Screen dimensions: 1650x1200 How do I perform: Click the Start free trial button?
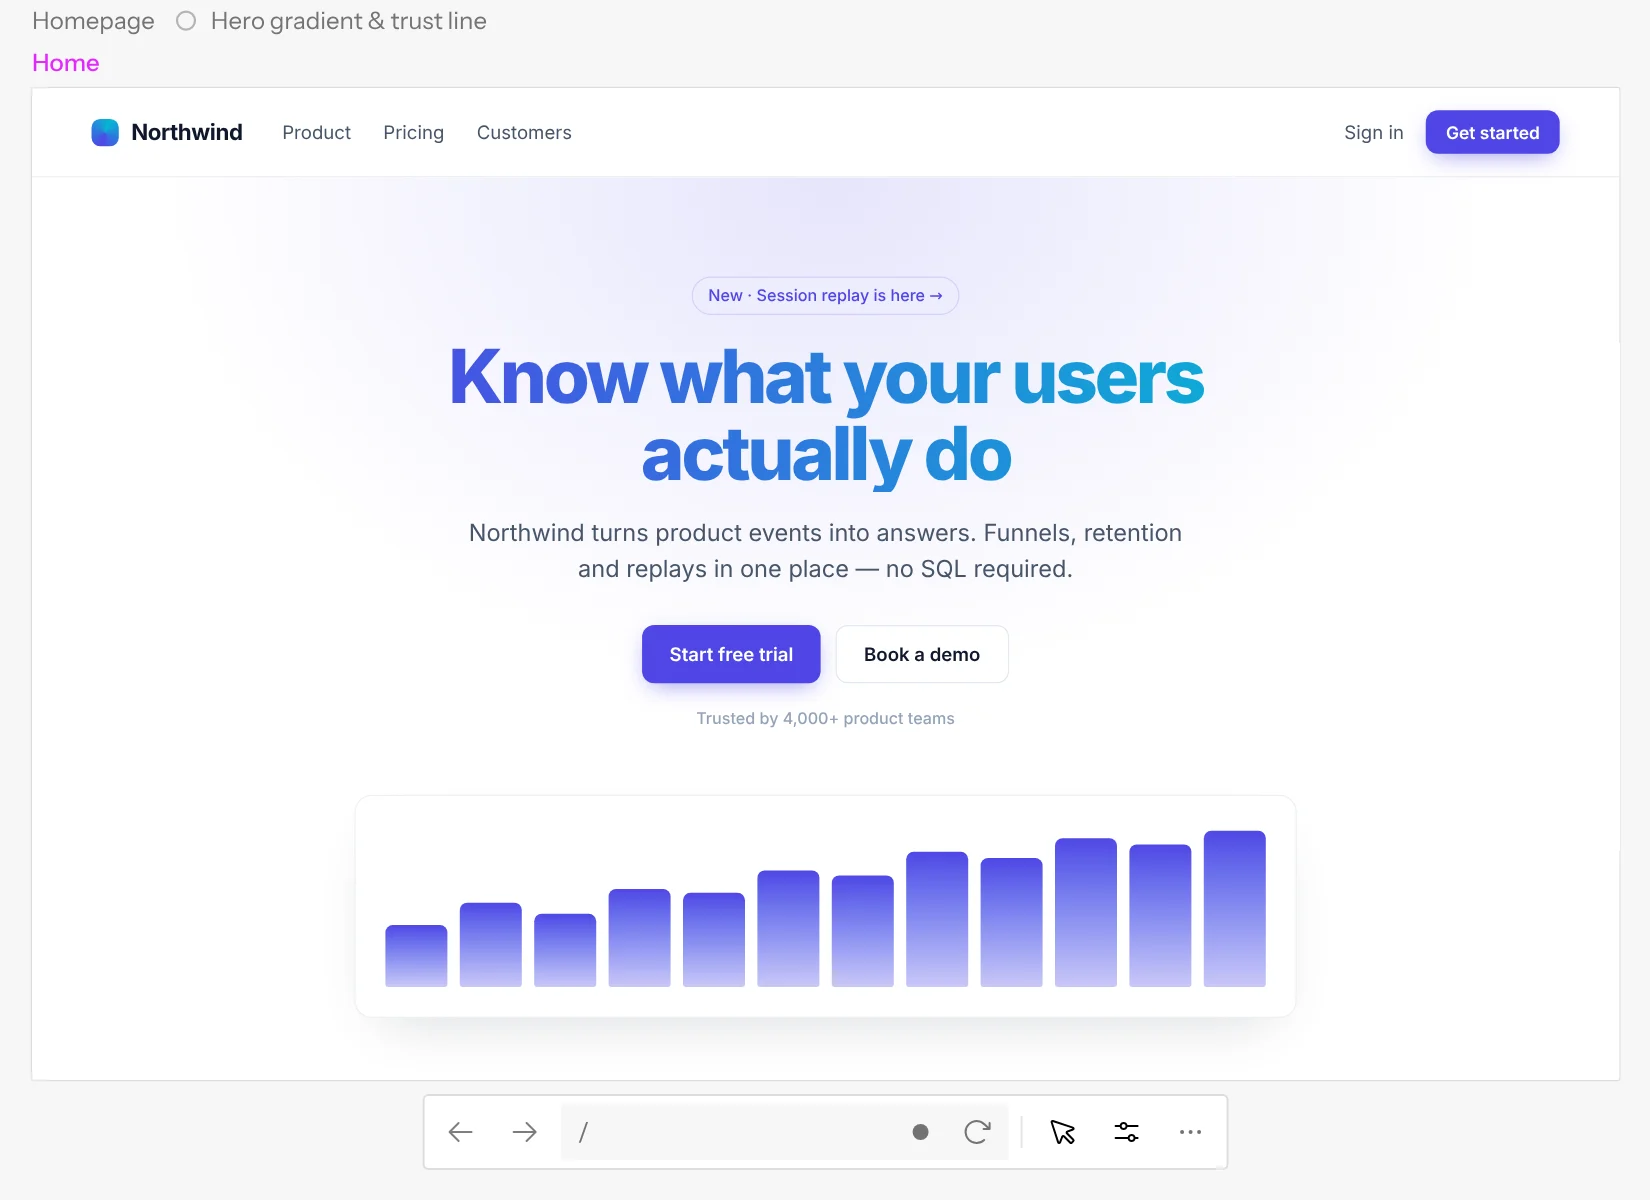pos(731,654)
